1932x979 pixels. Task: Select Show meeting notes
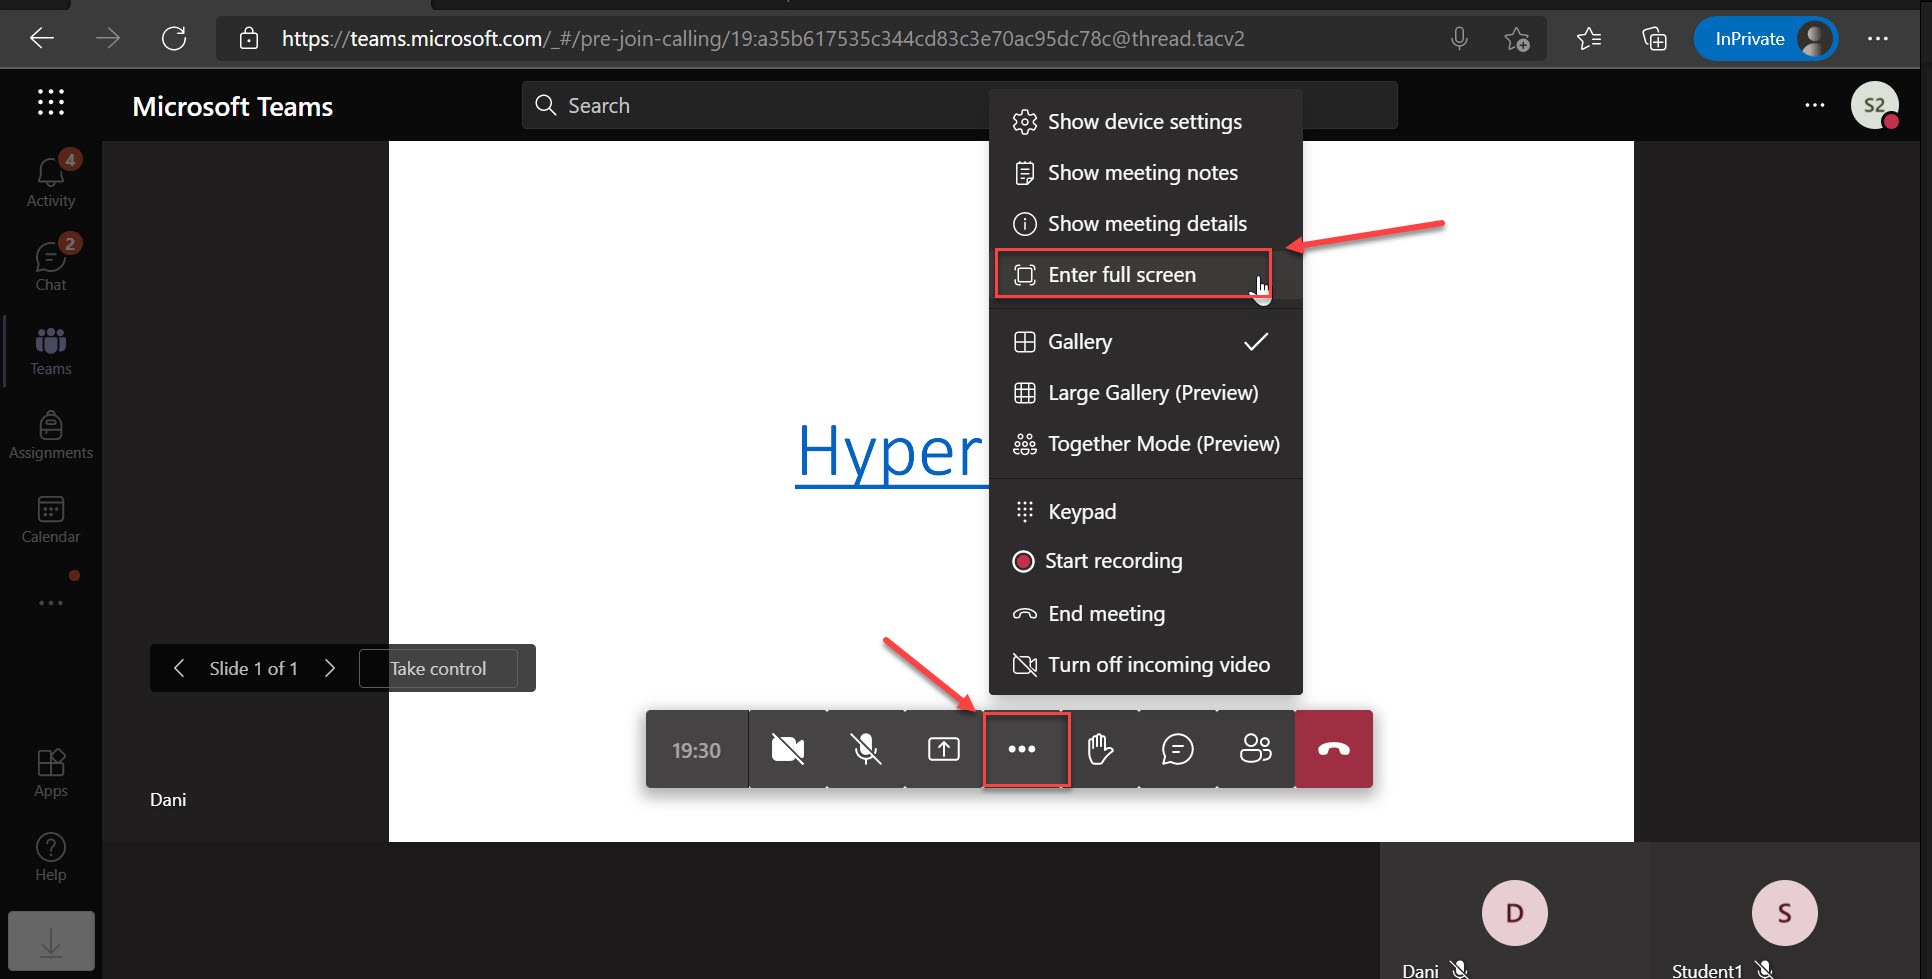[1145, 173]
